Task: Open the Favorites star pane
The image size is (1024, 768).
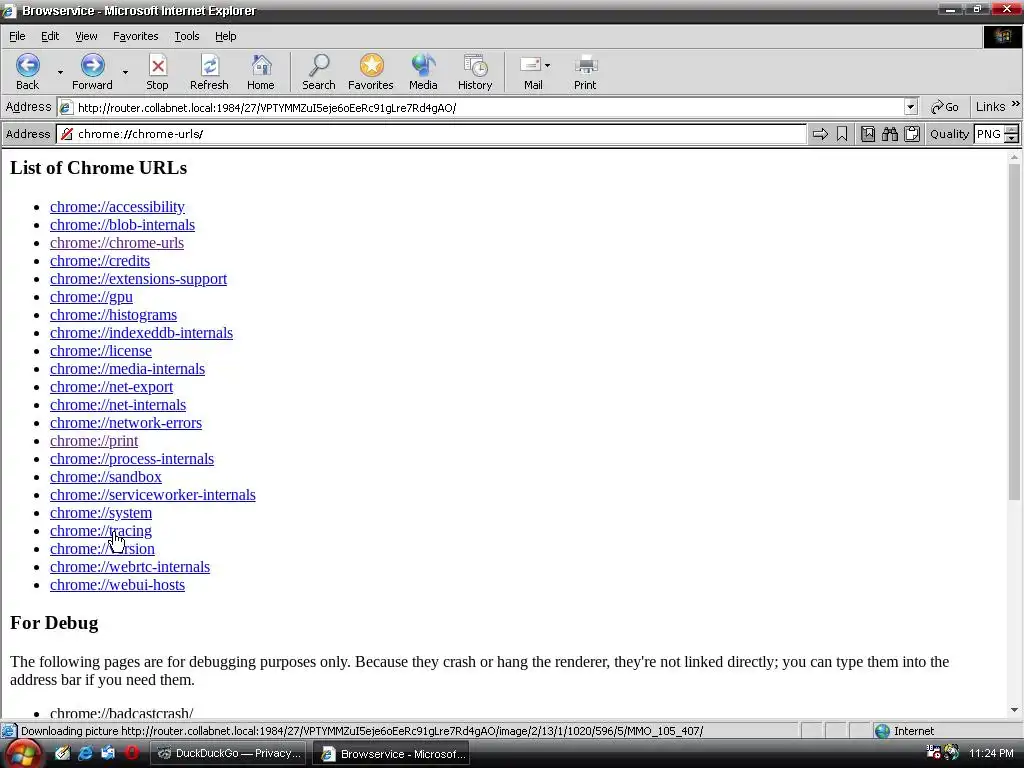Action: (x=370, y=72)
